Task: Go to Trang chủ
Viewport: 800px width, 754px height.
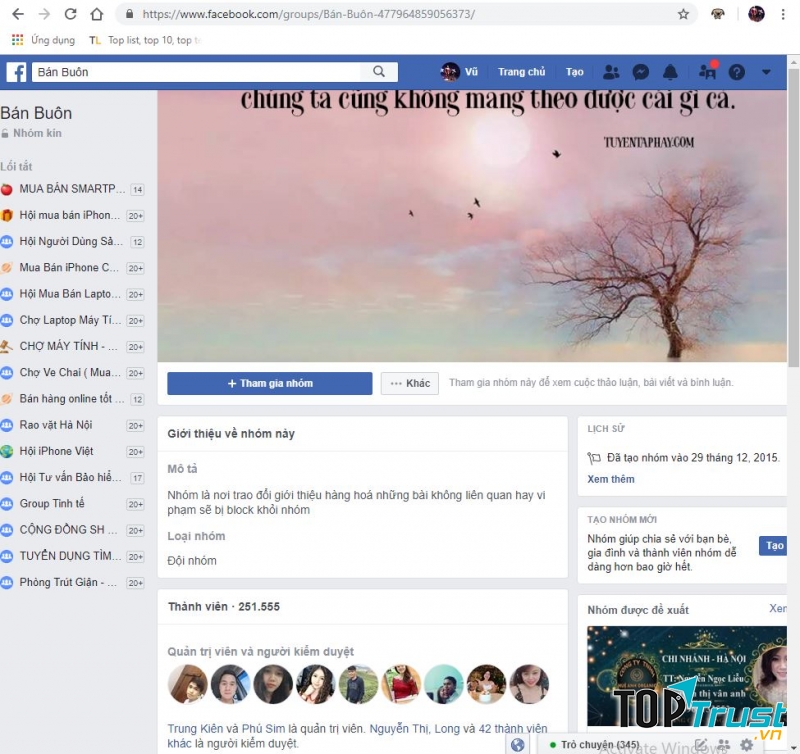Action: 521,72
